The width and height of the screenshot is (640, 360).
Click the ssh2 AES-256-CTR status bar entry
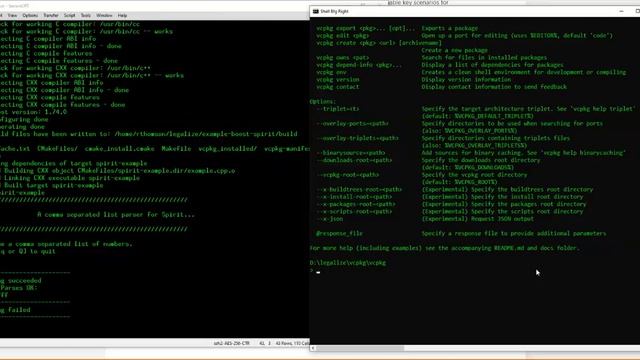231,343
